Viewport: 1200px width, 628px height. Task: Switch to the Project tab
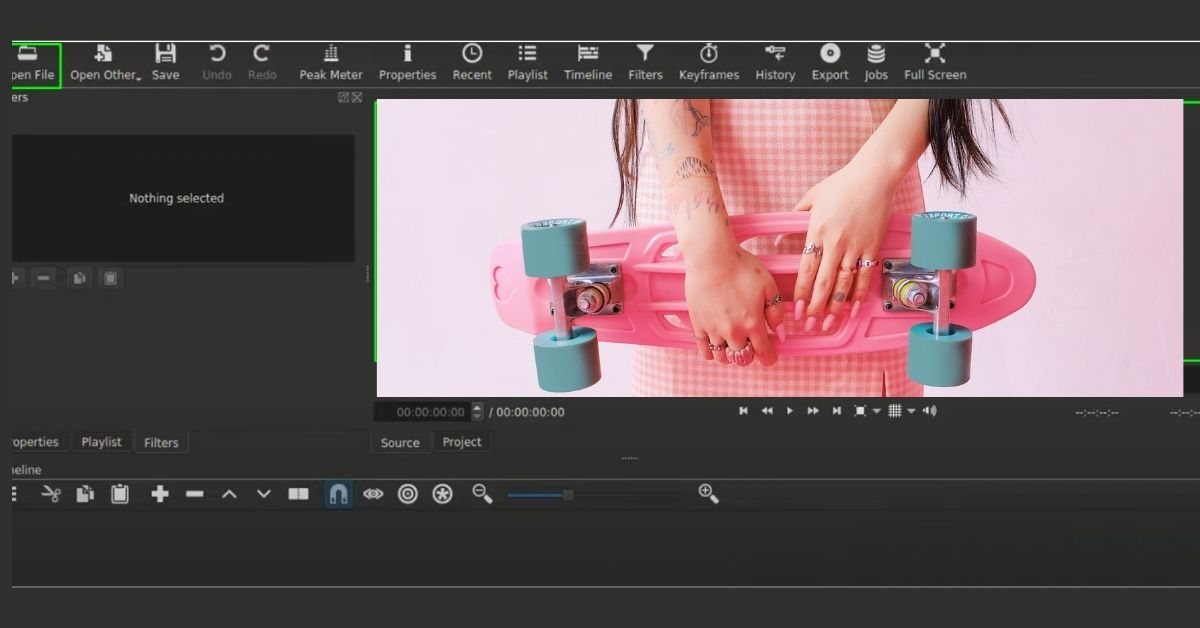[462, 442]
